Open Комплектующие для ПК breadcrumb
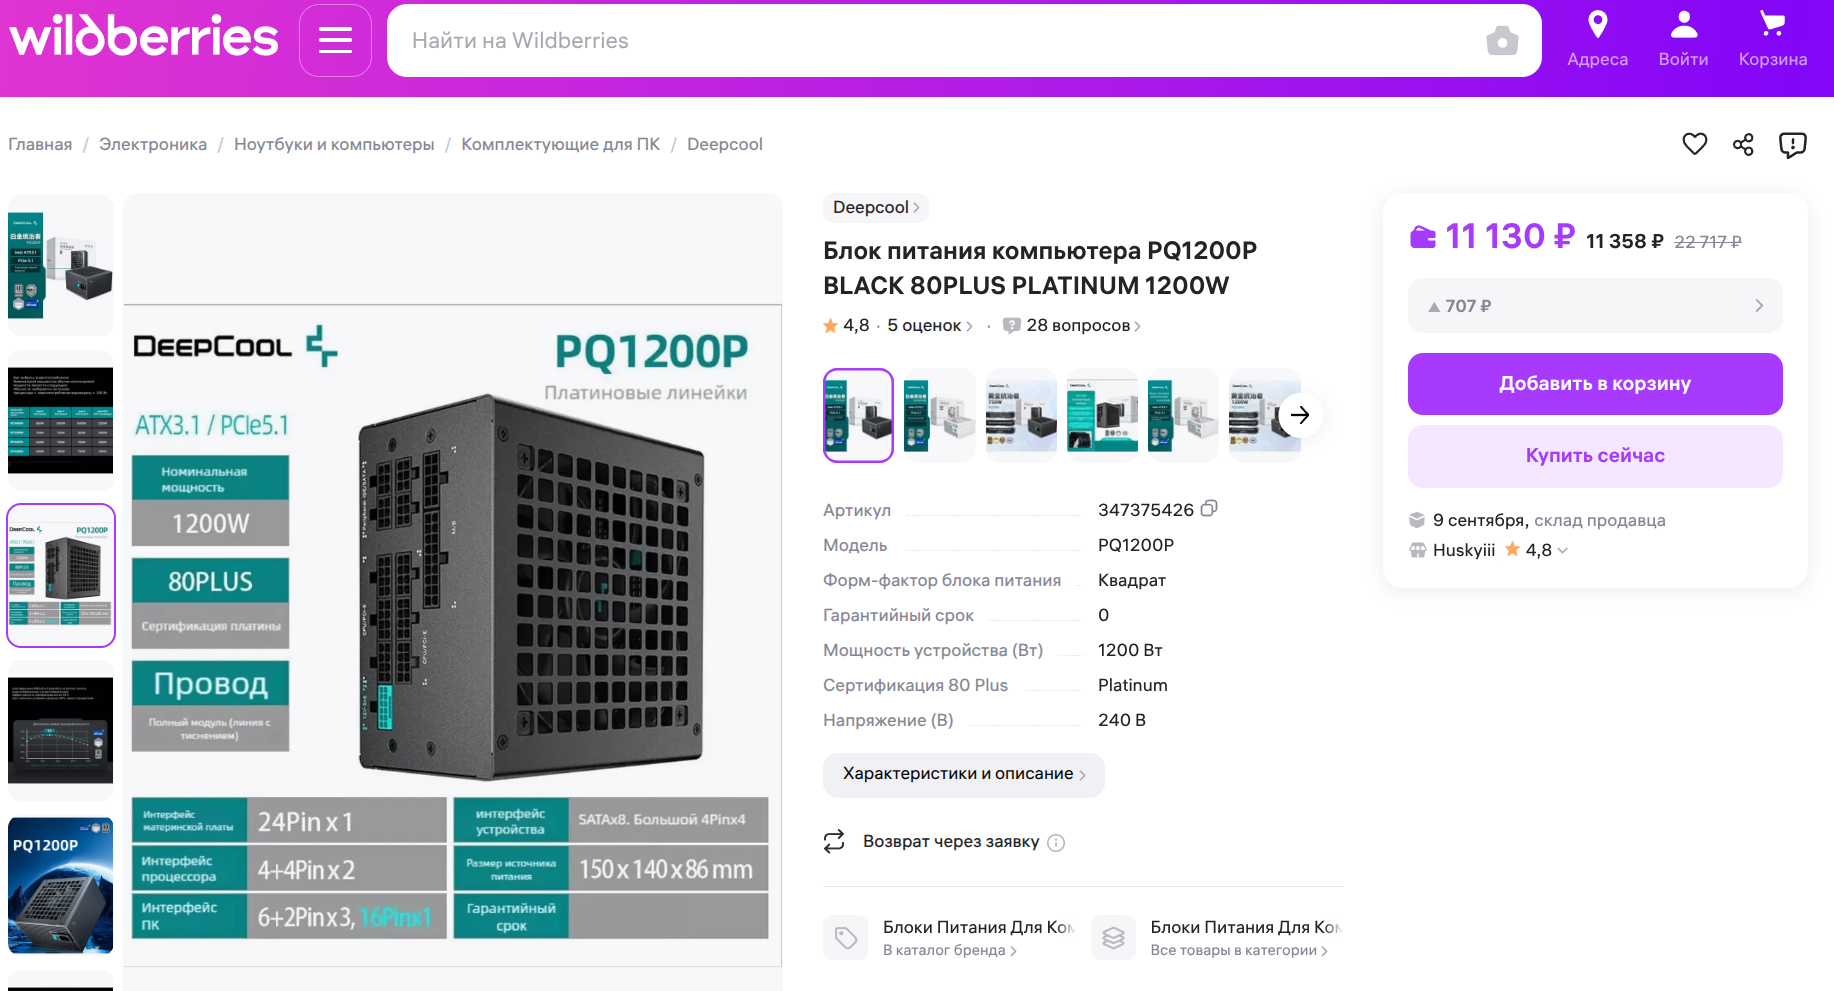Screen dimensions: 1834x991 pos(561,144)
